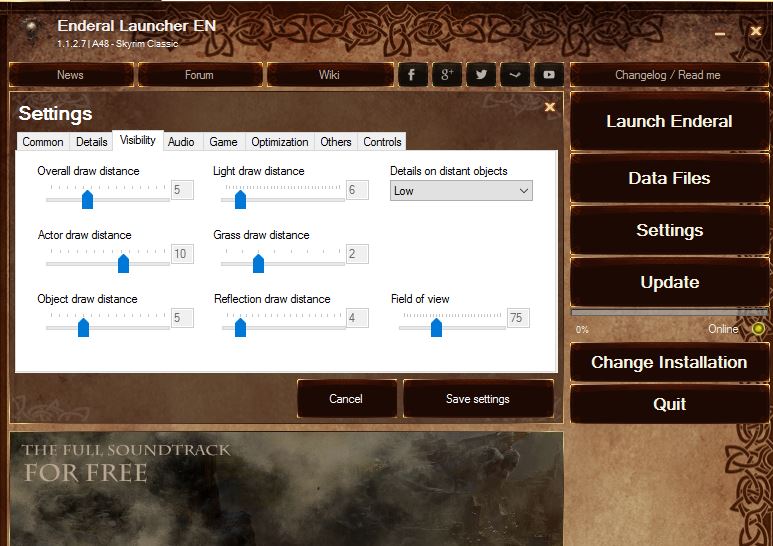
Task: Click the icon left of the YouTube icon
Action: click(x=515, y=75)
